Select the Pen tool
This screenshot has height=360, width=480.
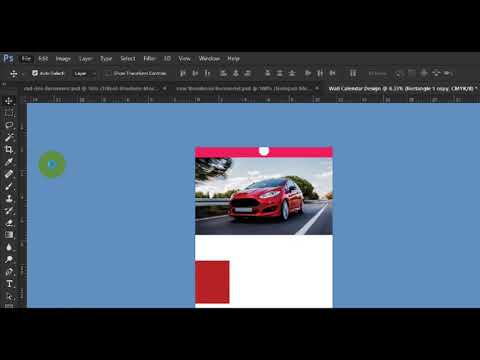coord(9,271)
